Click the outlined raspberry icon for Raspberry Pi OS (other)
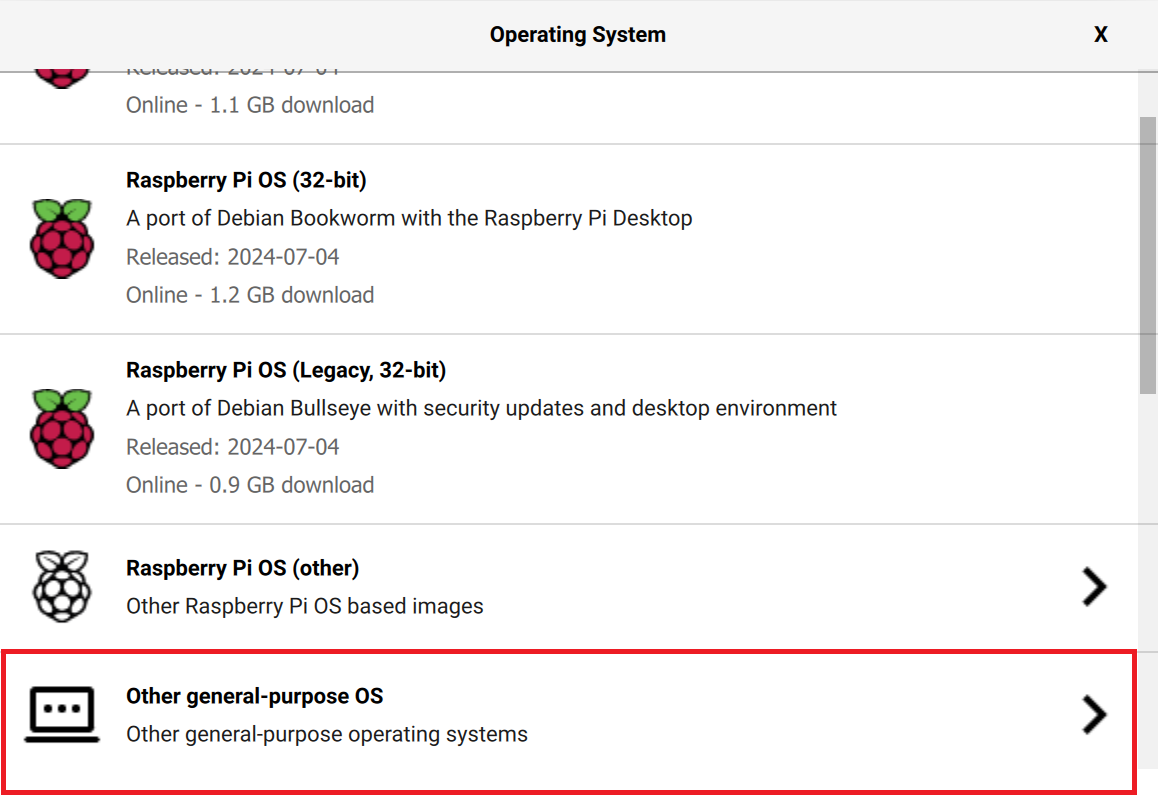 62,587
